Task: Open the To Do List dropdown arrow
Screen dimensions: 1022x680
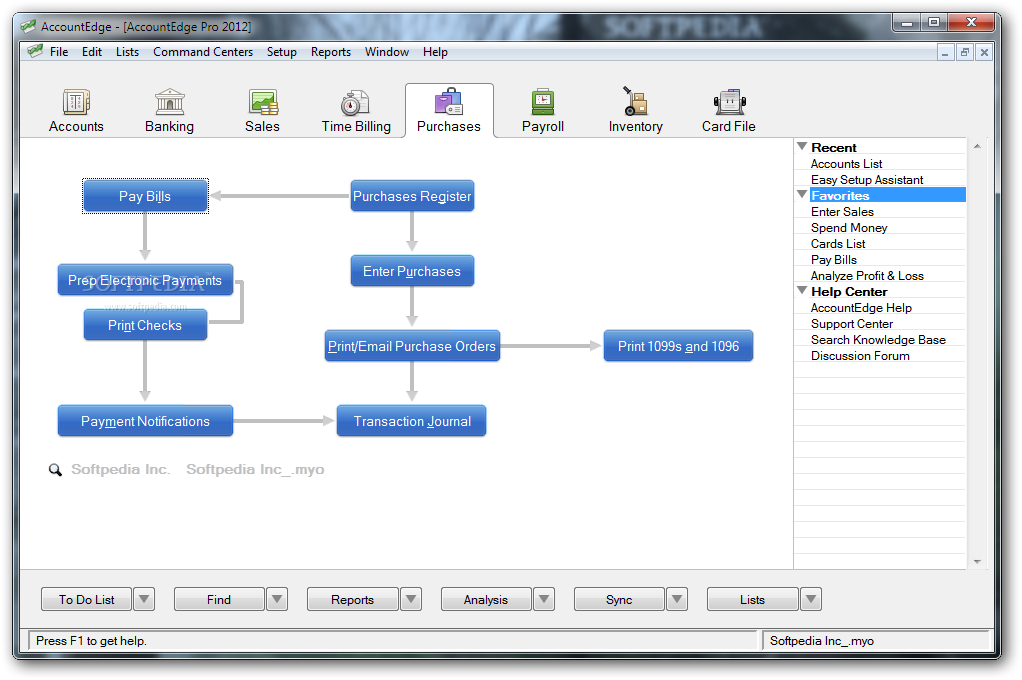Action: tap(144, 599)
